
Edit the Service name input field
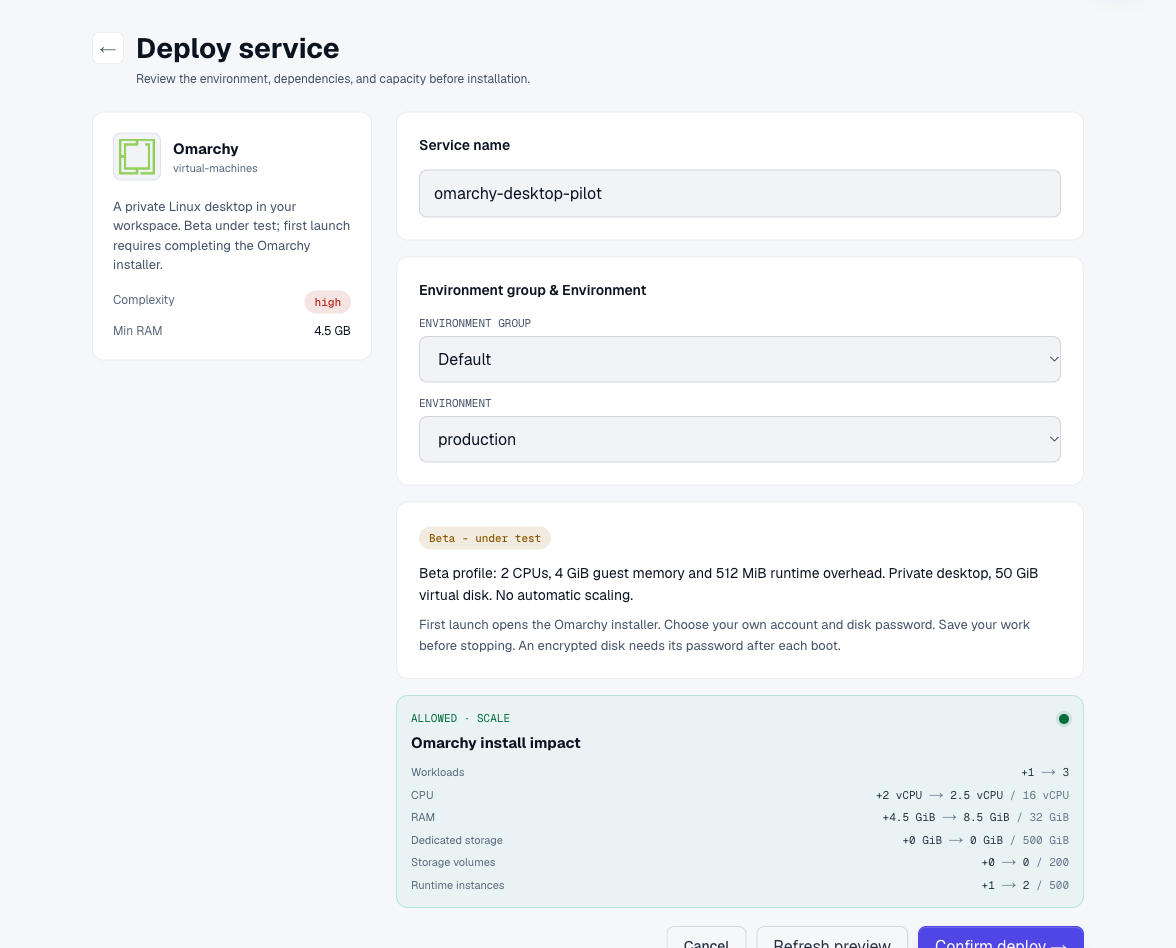[x=740, y=194]
